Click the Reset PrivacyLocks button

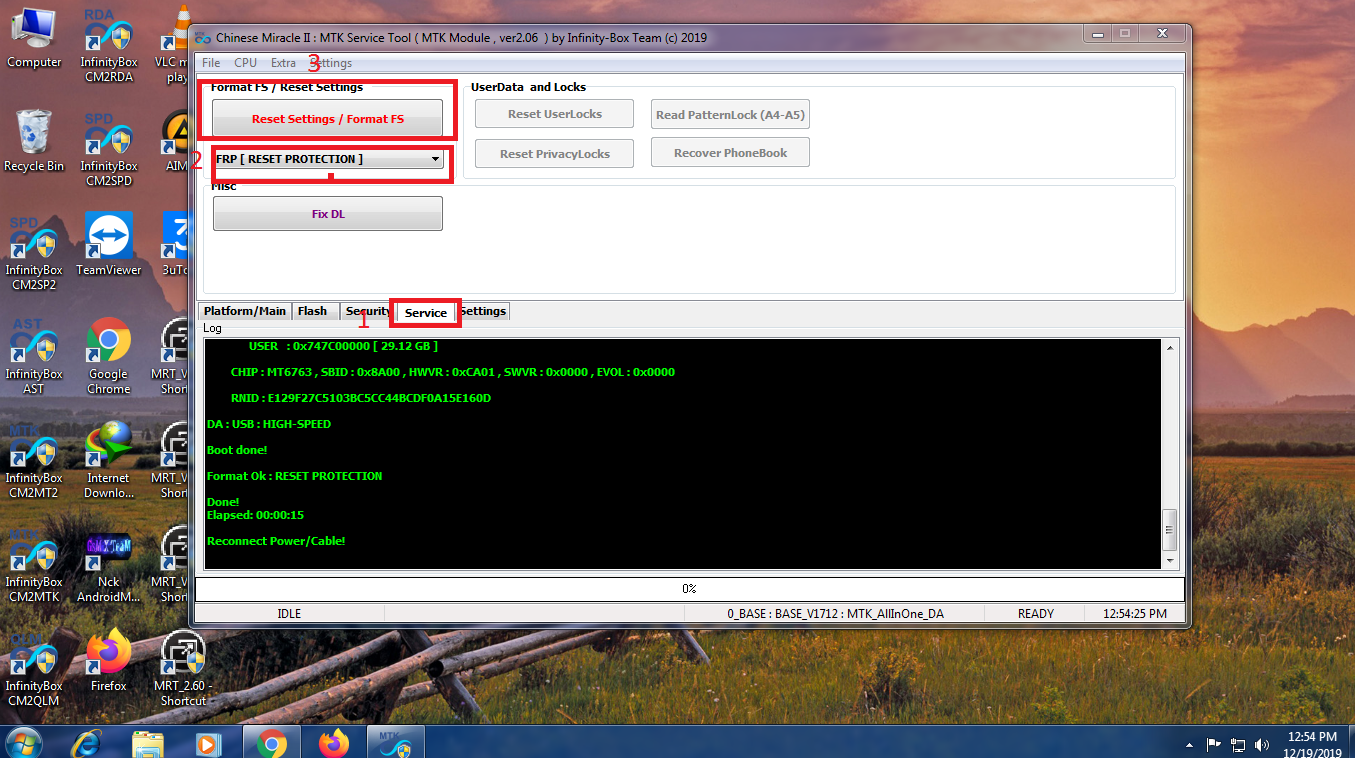(554, 154)
